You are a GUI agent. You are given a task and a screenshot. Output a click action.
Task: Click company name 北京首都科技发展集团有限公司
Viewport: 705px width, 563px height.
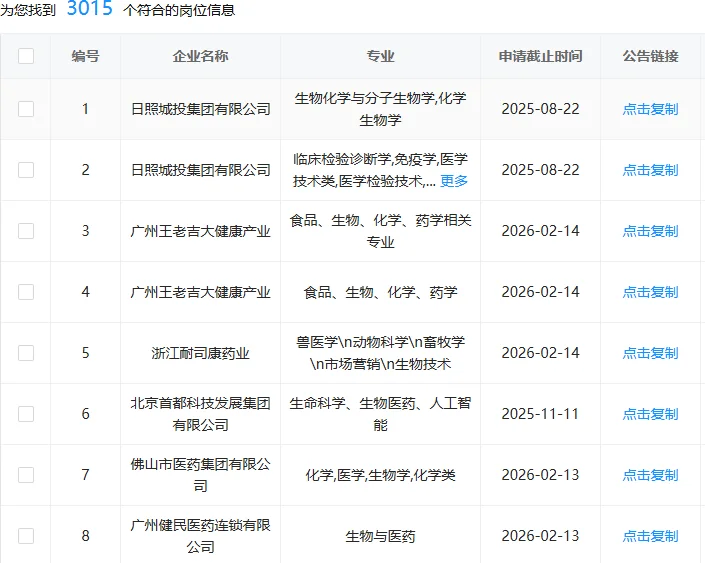point(201,414)
